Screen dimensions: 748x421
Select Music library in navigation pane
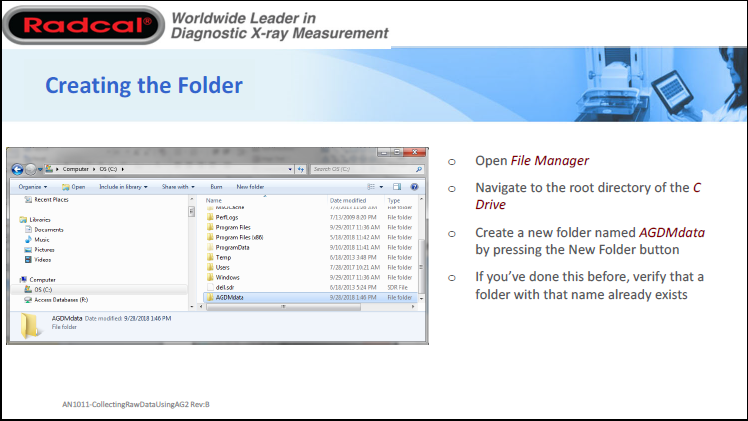click(x=37, y=240)
